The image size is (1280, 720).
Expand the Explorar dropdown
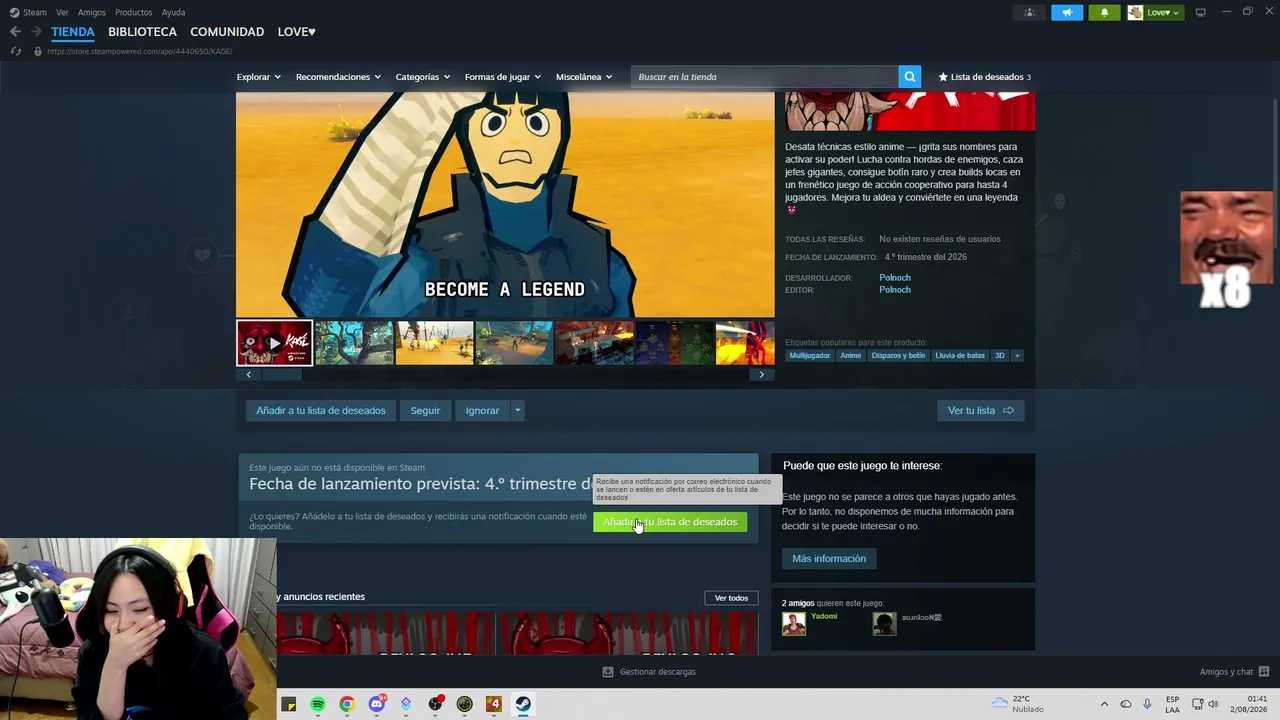point(258,77)
